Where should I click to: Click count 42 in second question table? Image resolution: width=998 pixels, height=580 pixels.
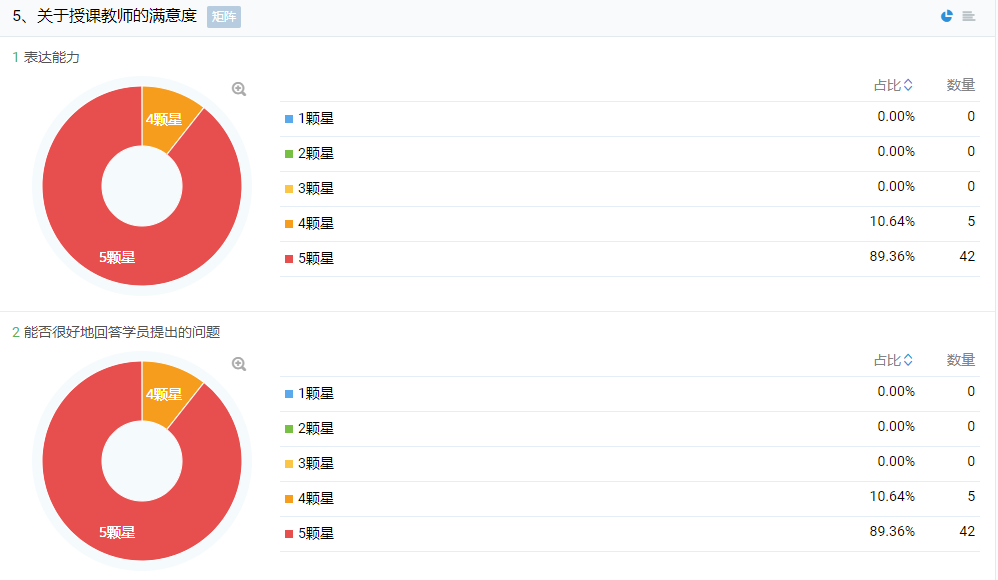(x=967, y=532)
